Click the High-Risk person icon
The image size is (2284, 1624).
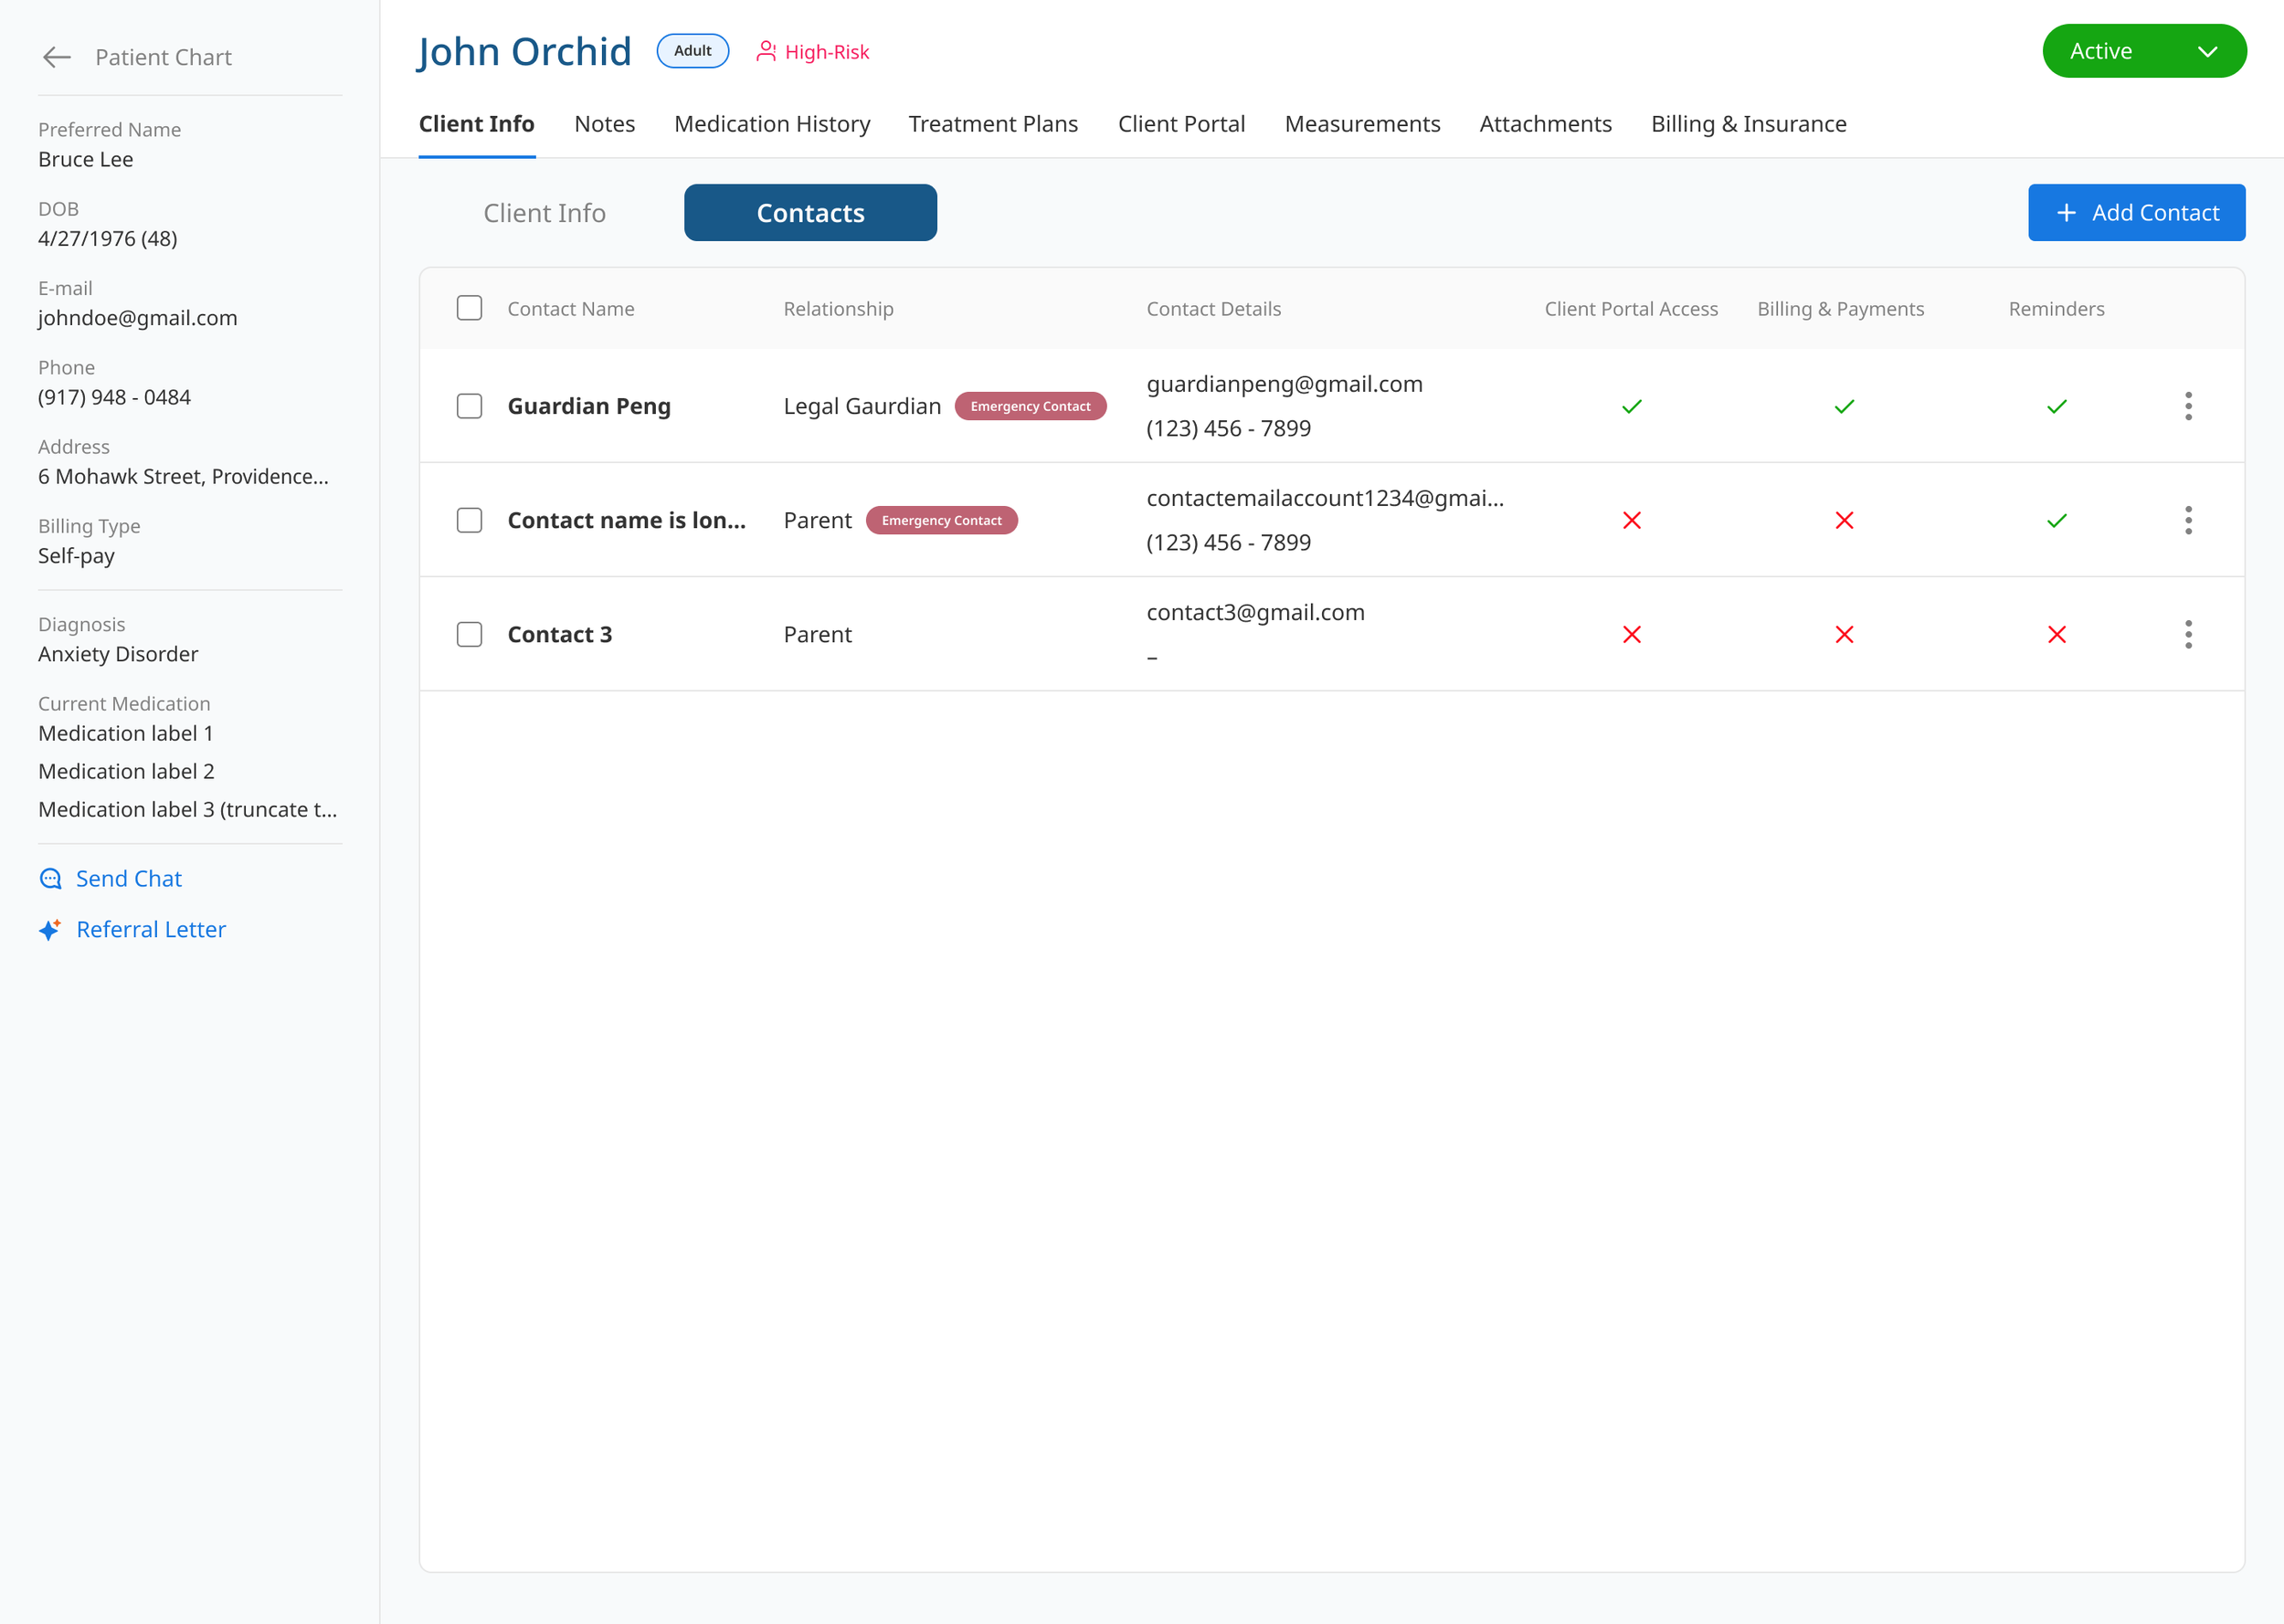765,51
